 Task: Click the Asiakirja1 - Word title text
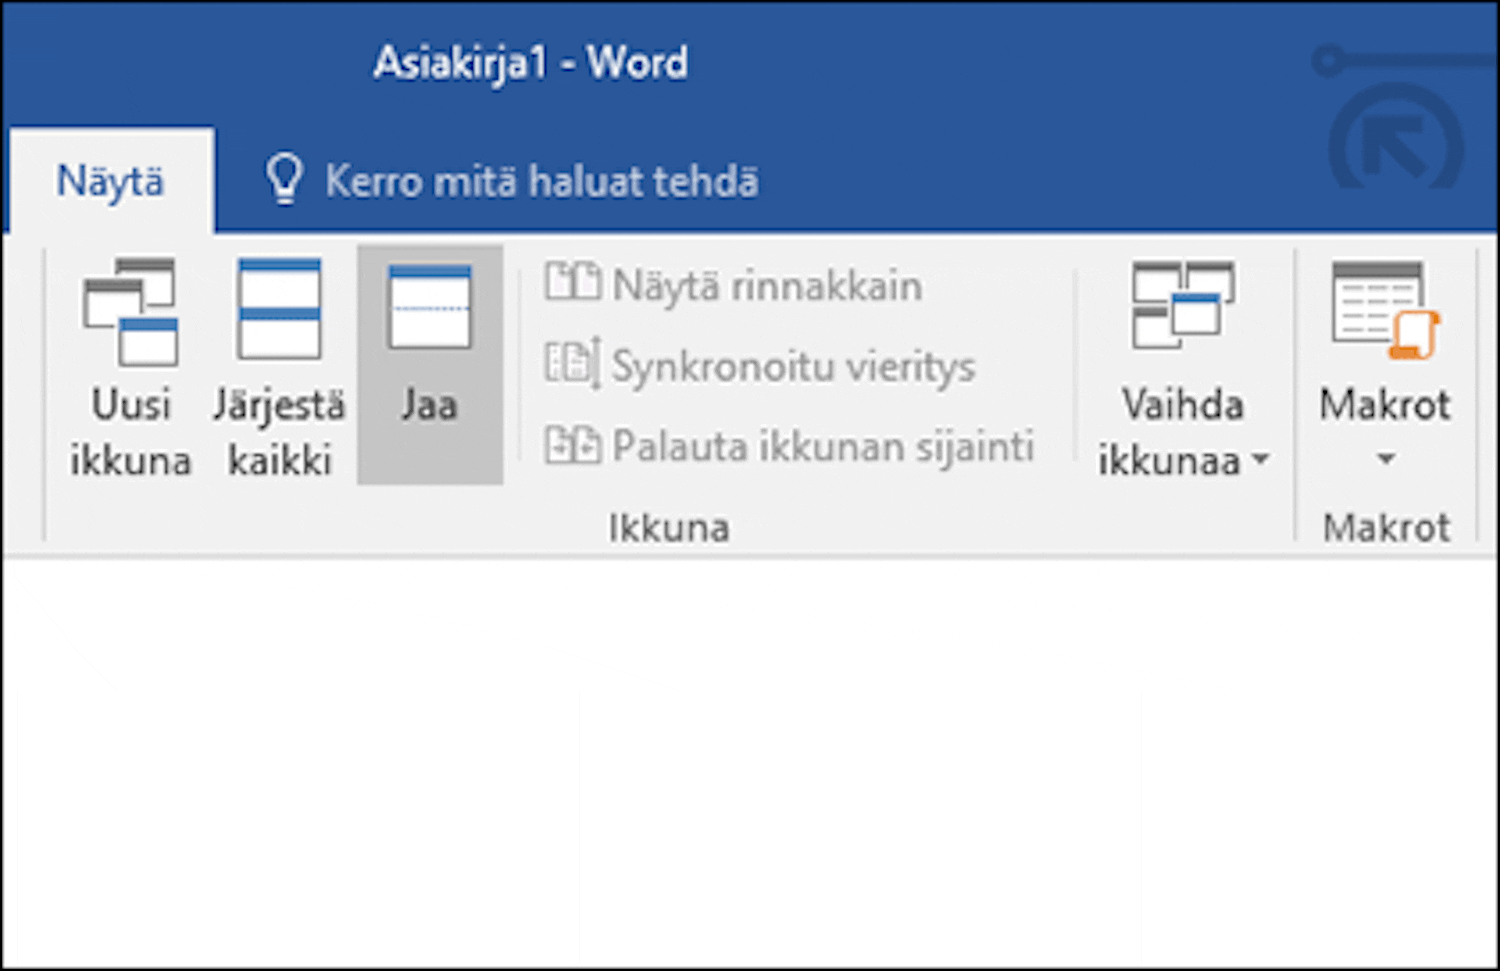530,63
